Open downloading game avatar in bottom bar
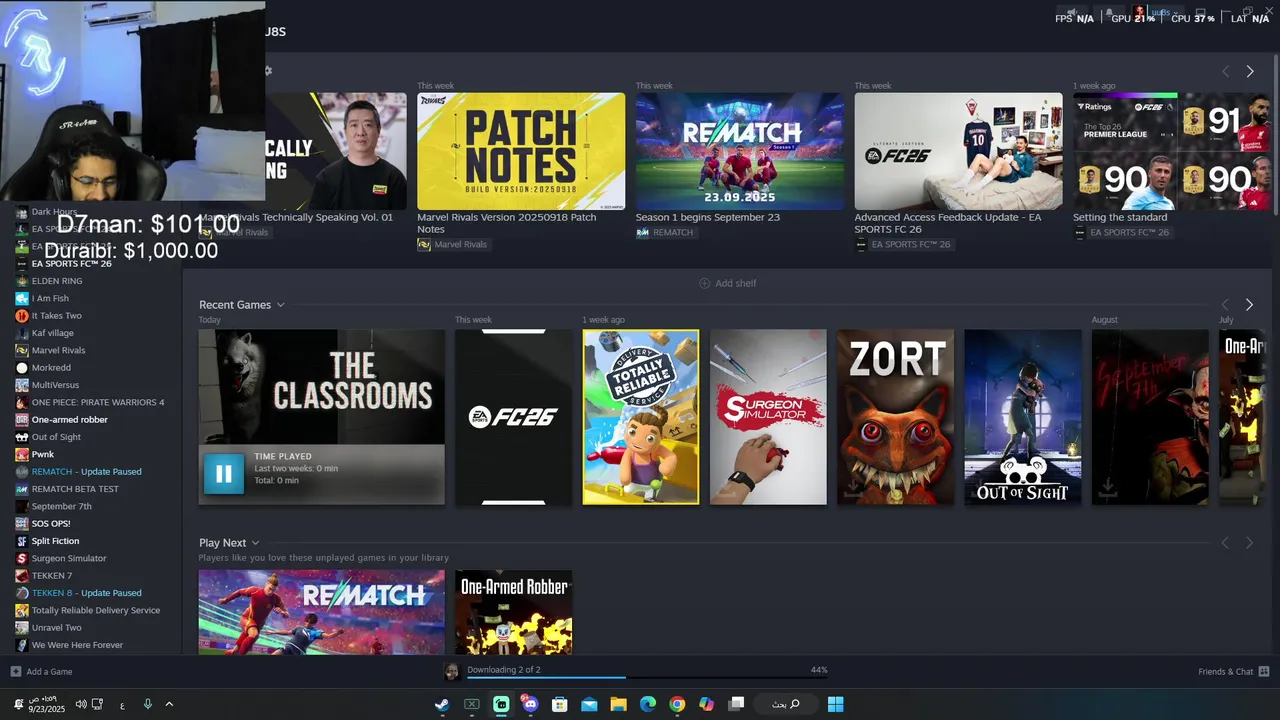Image resolution: width=1280 pixels, height=720 pixels. 452,671
